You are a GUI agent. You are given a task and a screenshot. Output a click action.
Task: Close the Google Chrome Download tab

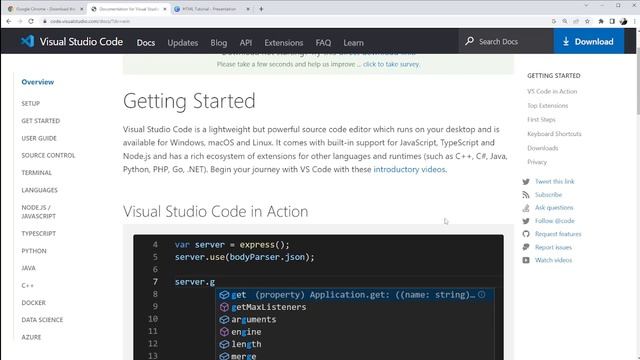coord(82,9)
